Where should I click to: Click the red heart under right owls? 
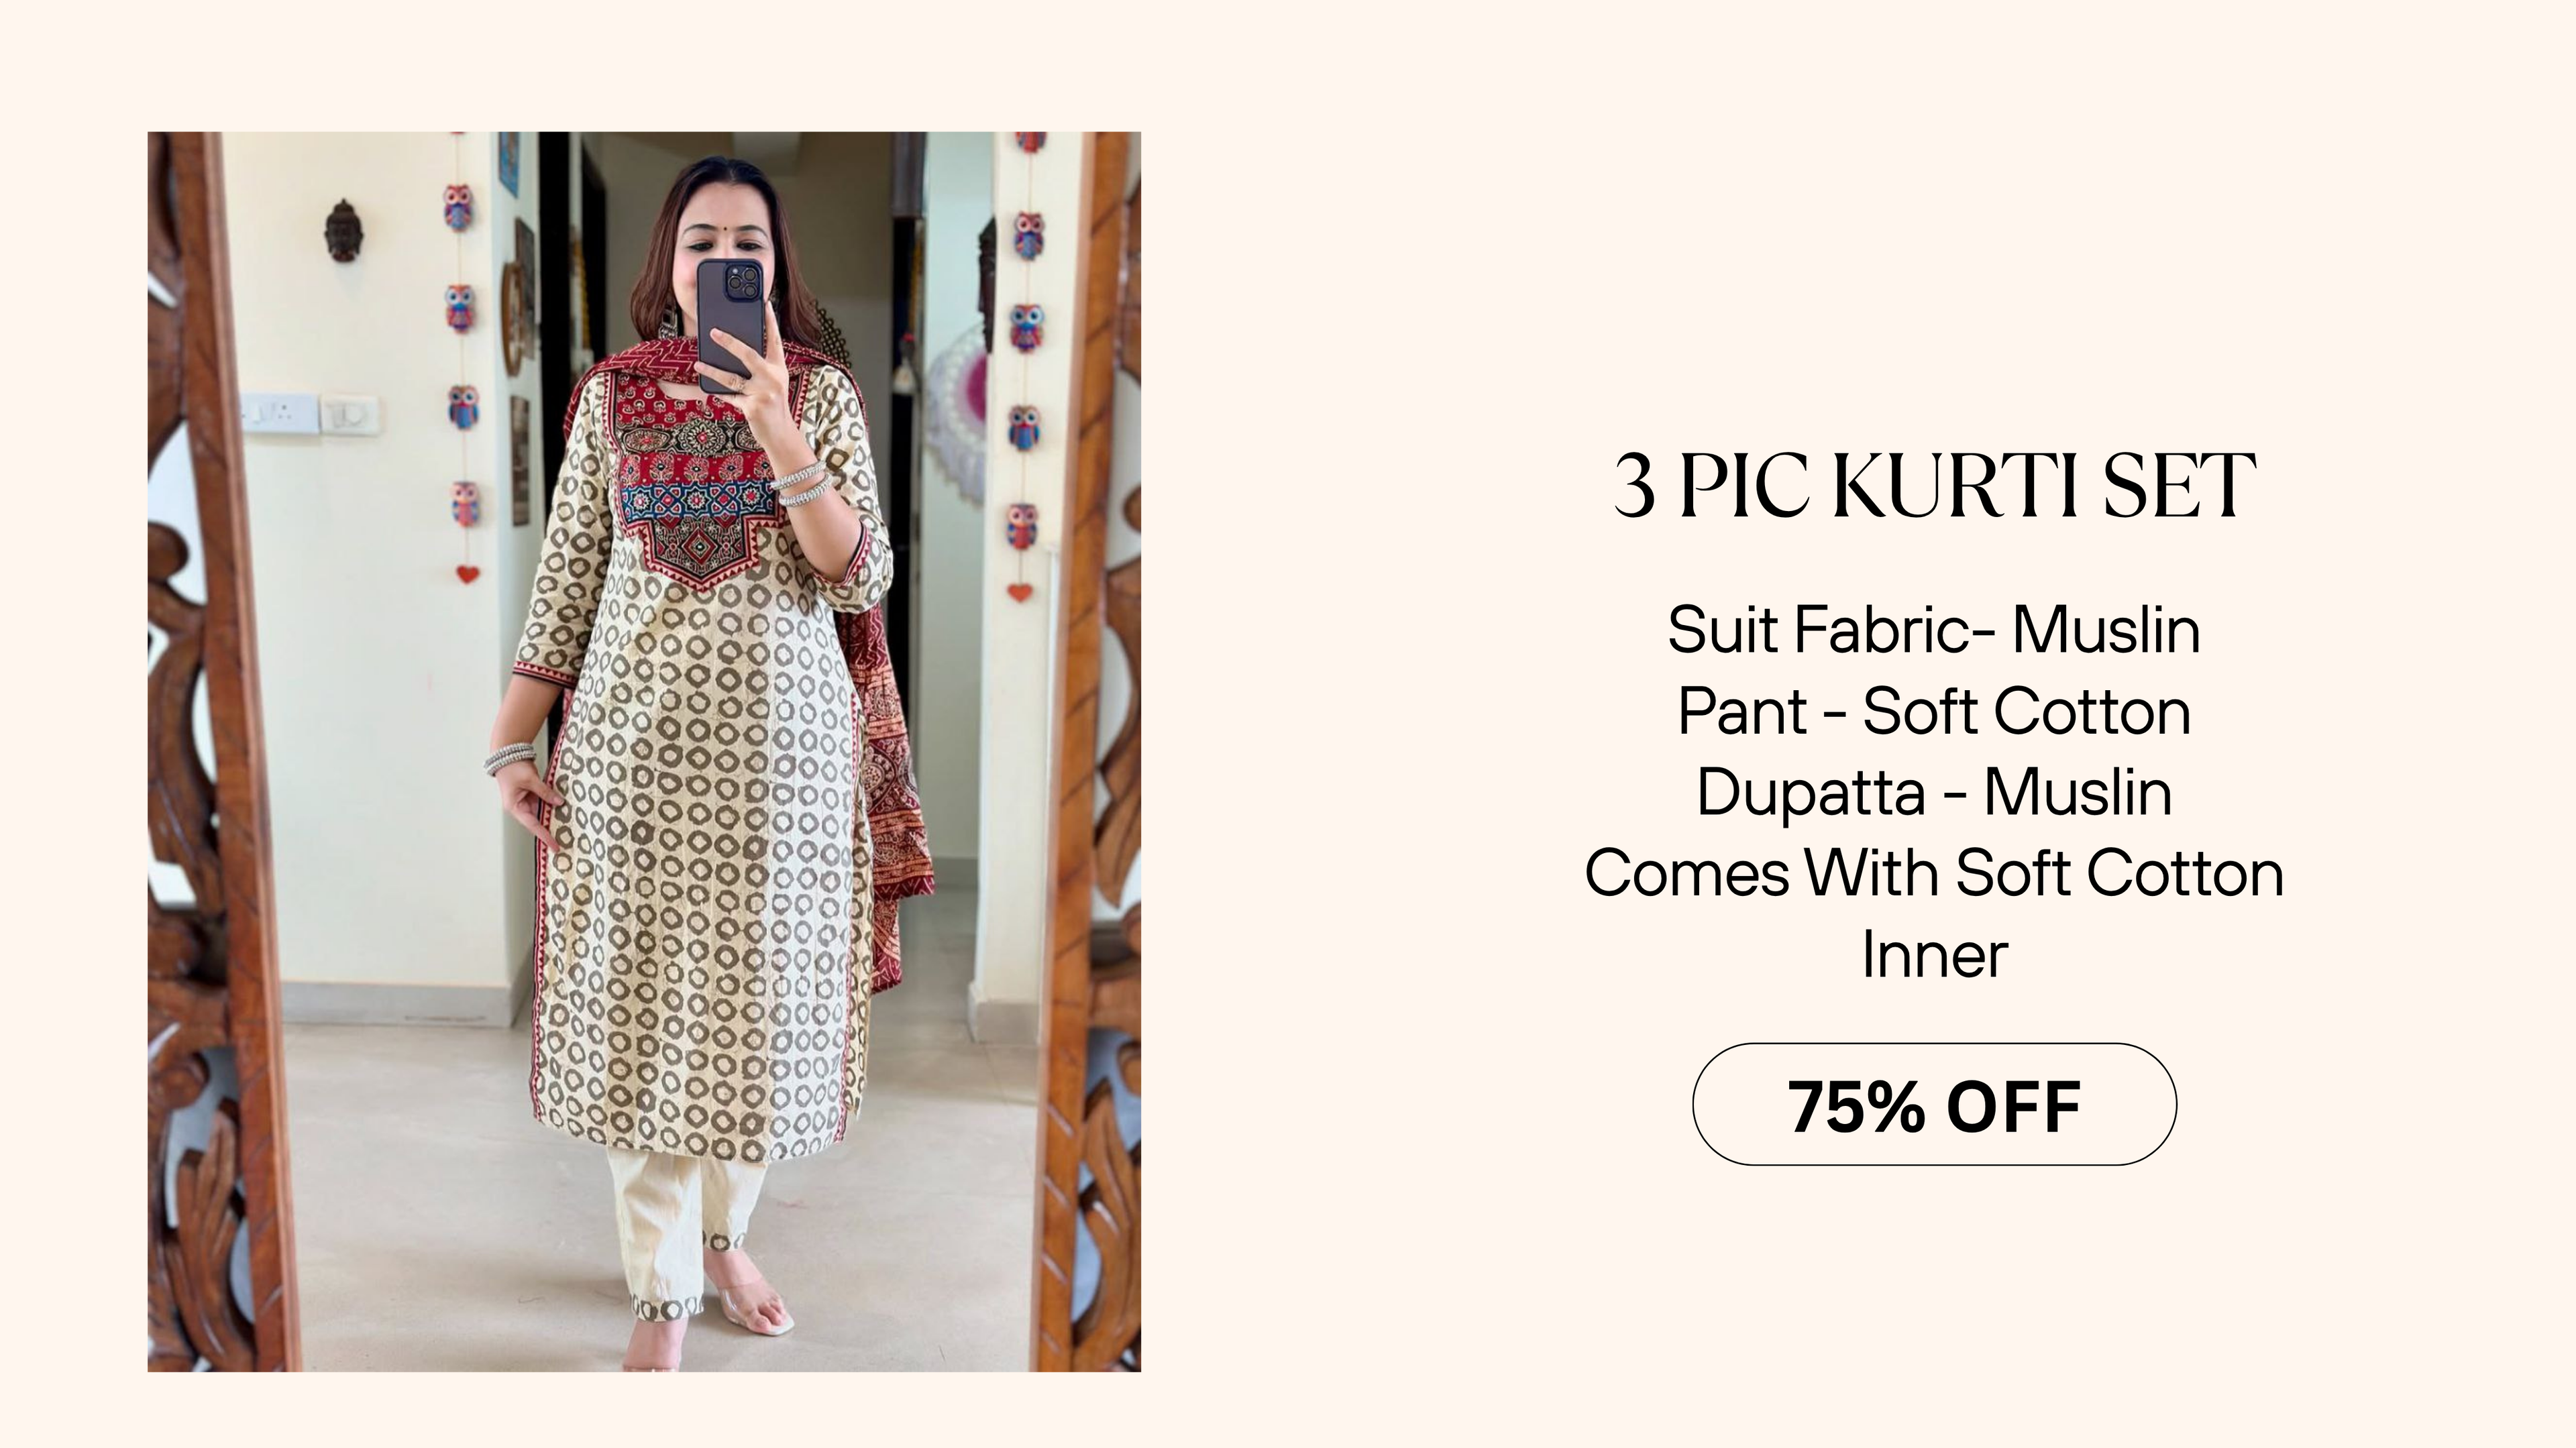pyautogui.click(x=1019, y=591)
